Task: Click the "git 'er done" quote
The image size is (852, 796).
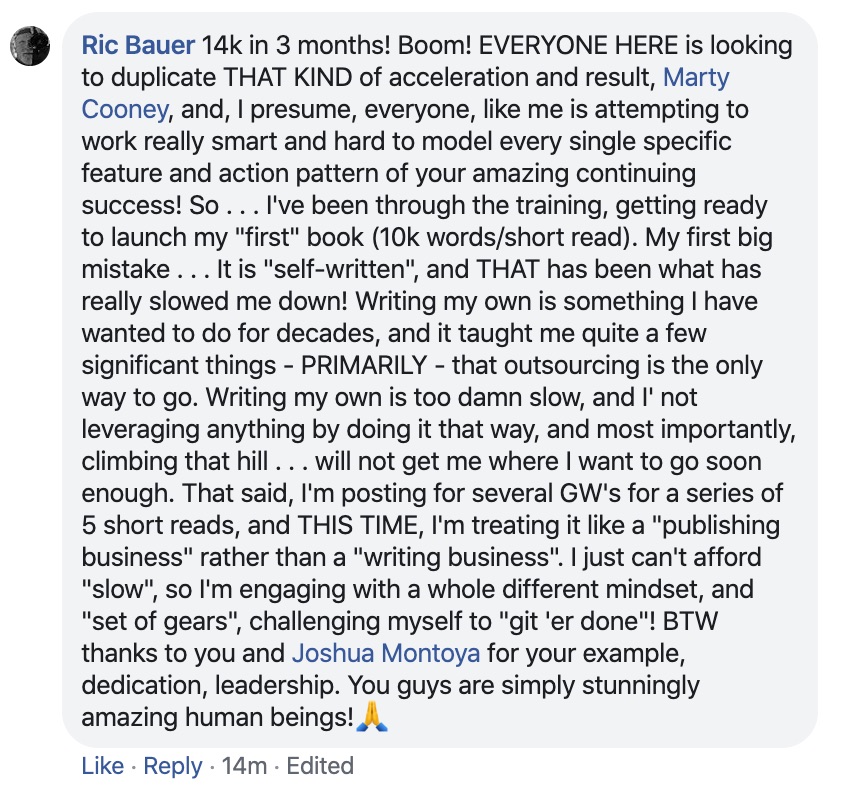Action: click(576, 621)
